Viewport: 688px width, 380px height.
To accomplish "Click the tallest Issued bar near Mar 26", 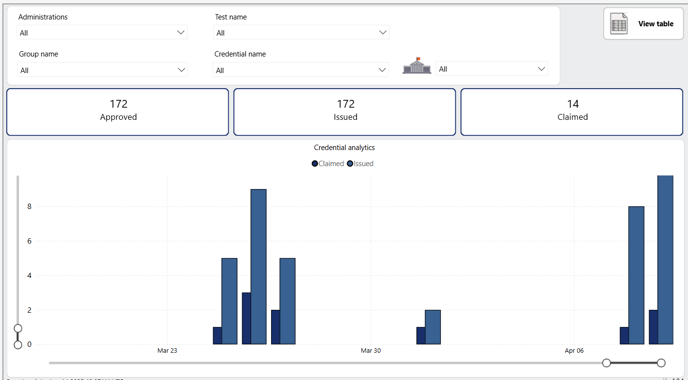I will tap(258, 267).
